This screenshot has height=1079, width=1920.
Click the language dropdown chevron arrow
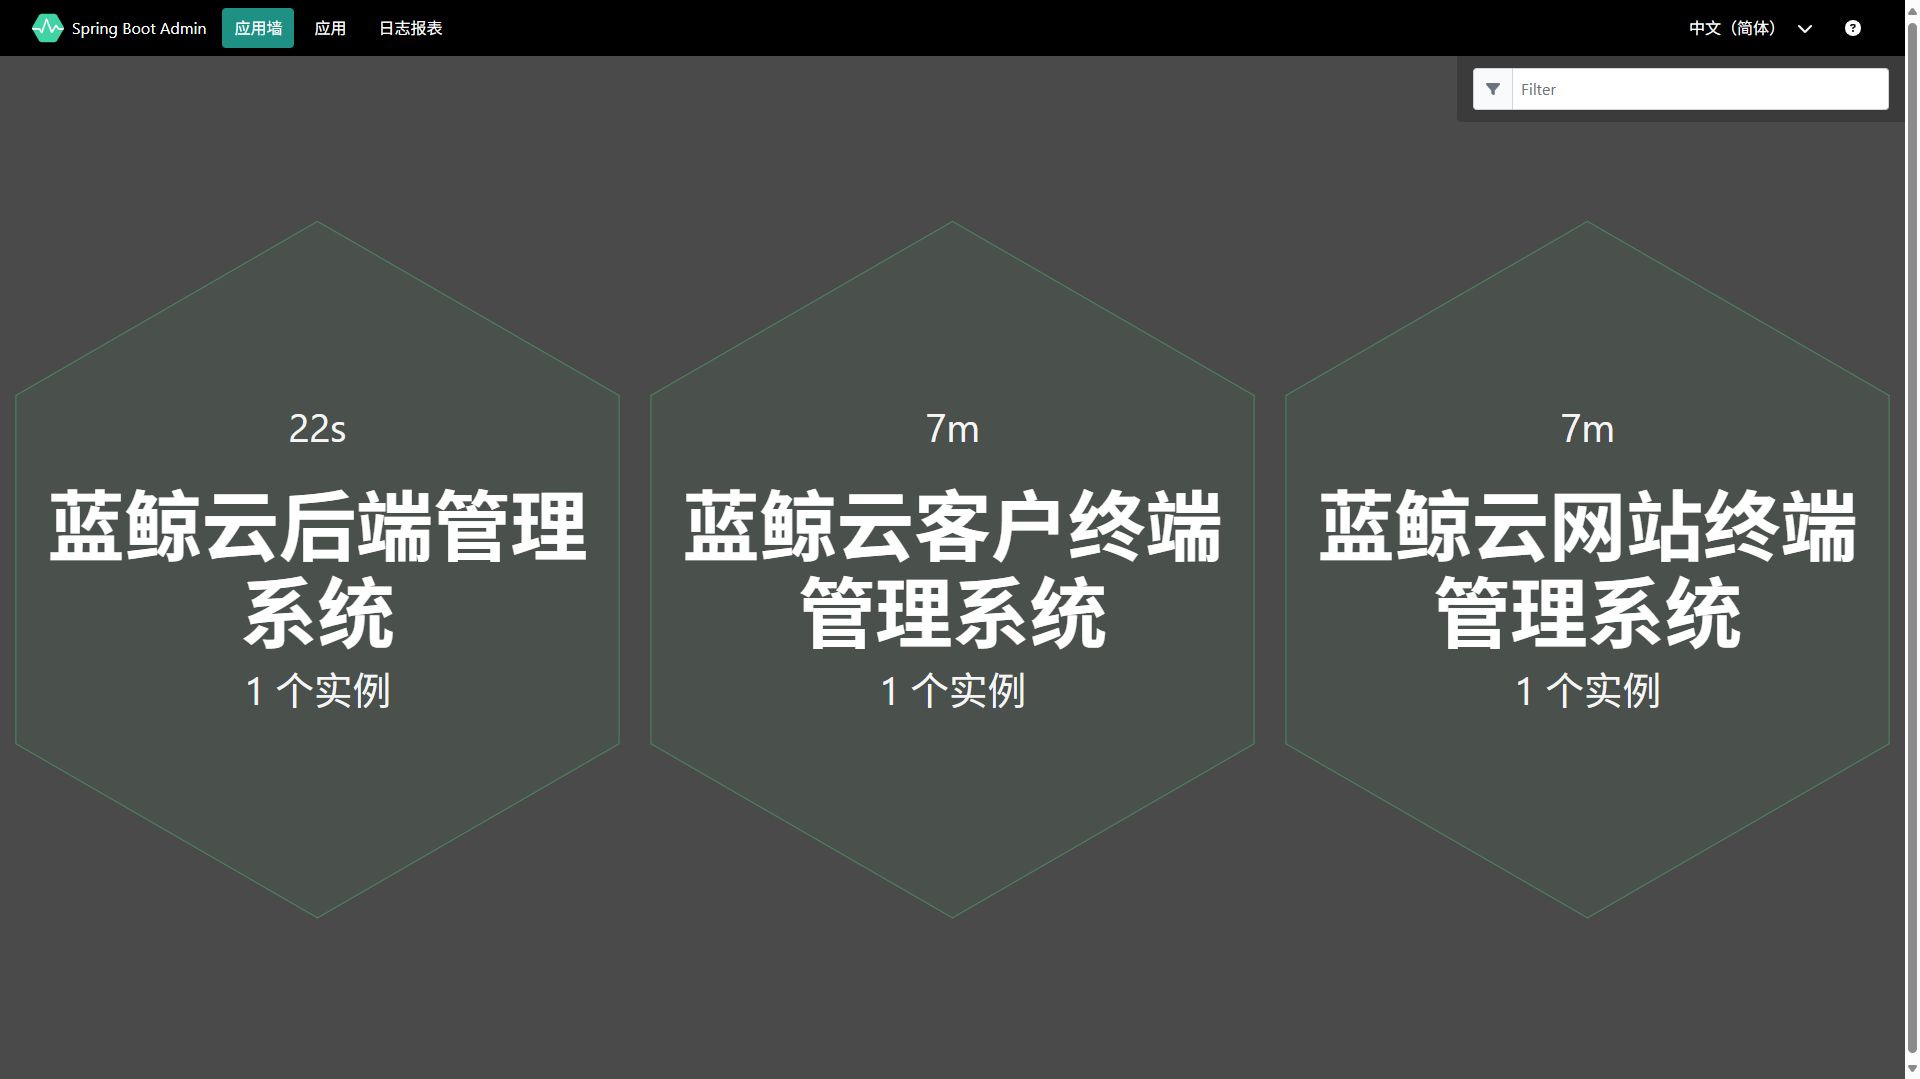(1804, 29)
